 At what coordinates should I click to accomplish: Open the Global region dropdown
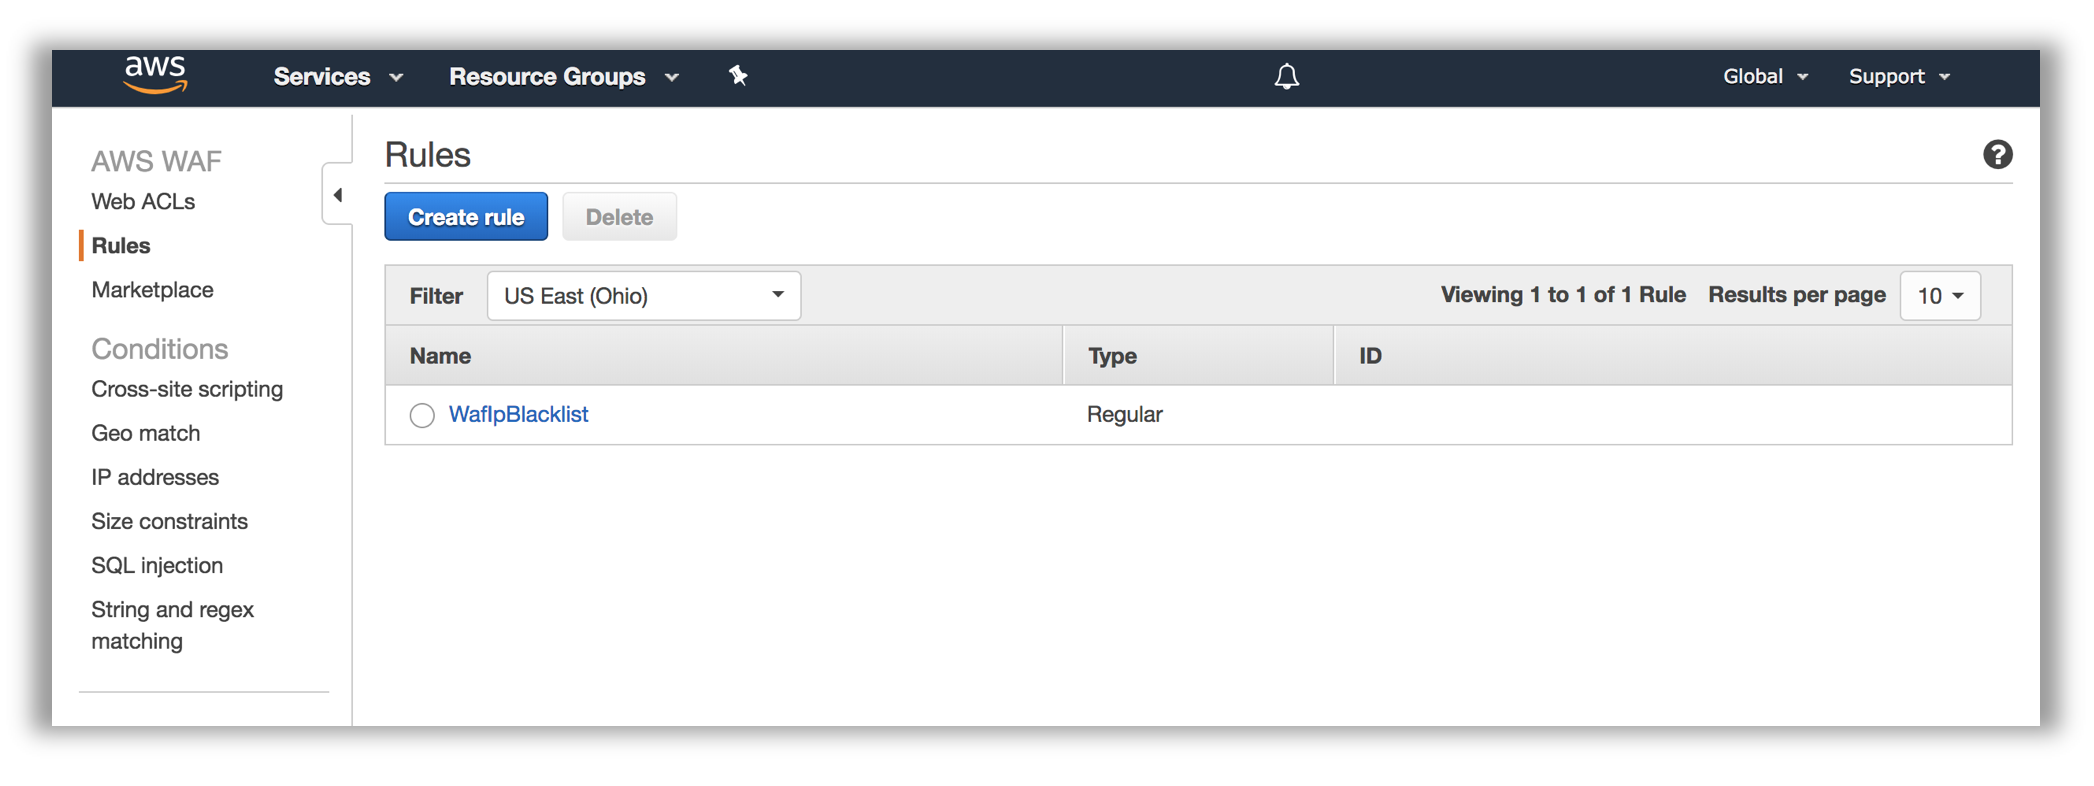[x=1765, y=77]
